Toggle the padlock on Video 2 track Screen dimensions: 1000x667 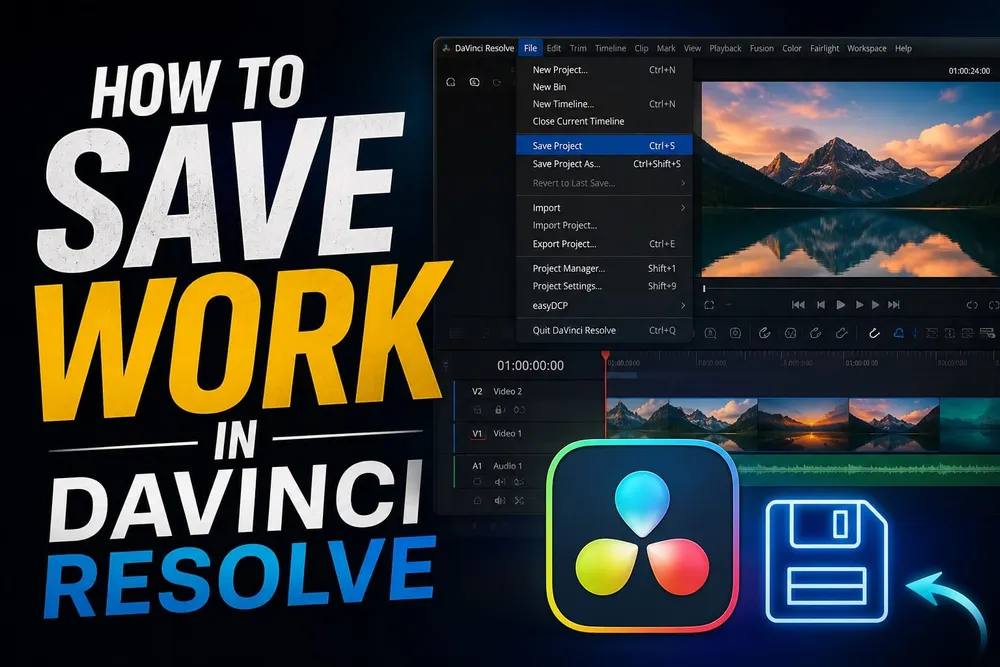pyautogui.click(x=477, y=409)
